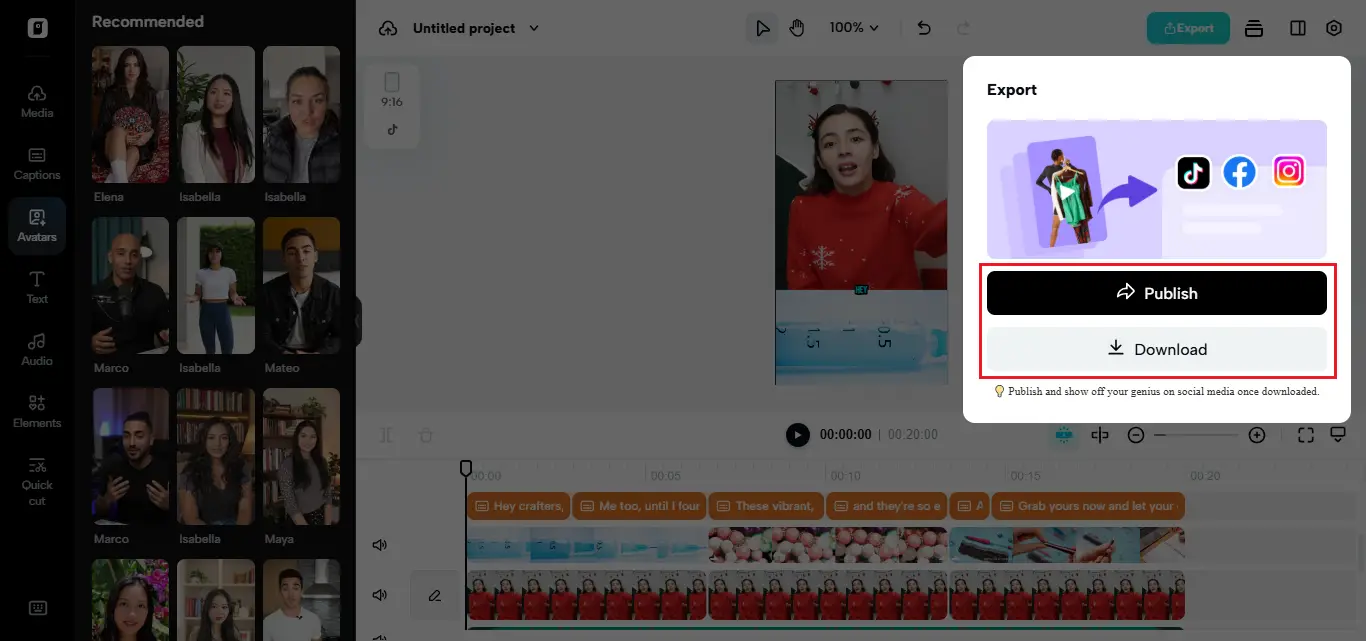Viewport: 1366px width, 641px height.
Task: Mute the first video track
Action: tap(379, 546)
